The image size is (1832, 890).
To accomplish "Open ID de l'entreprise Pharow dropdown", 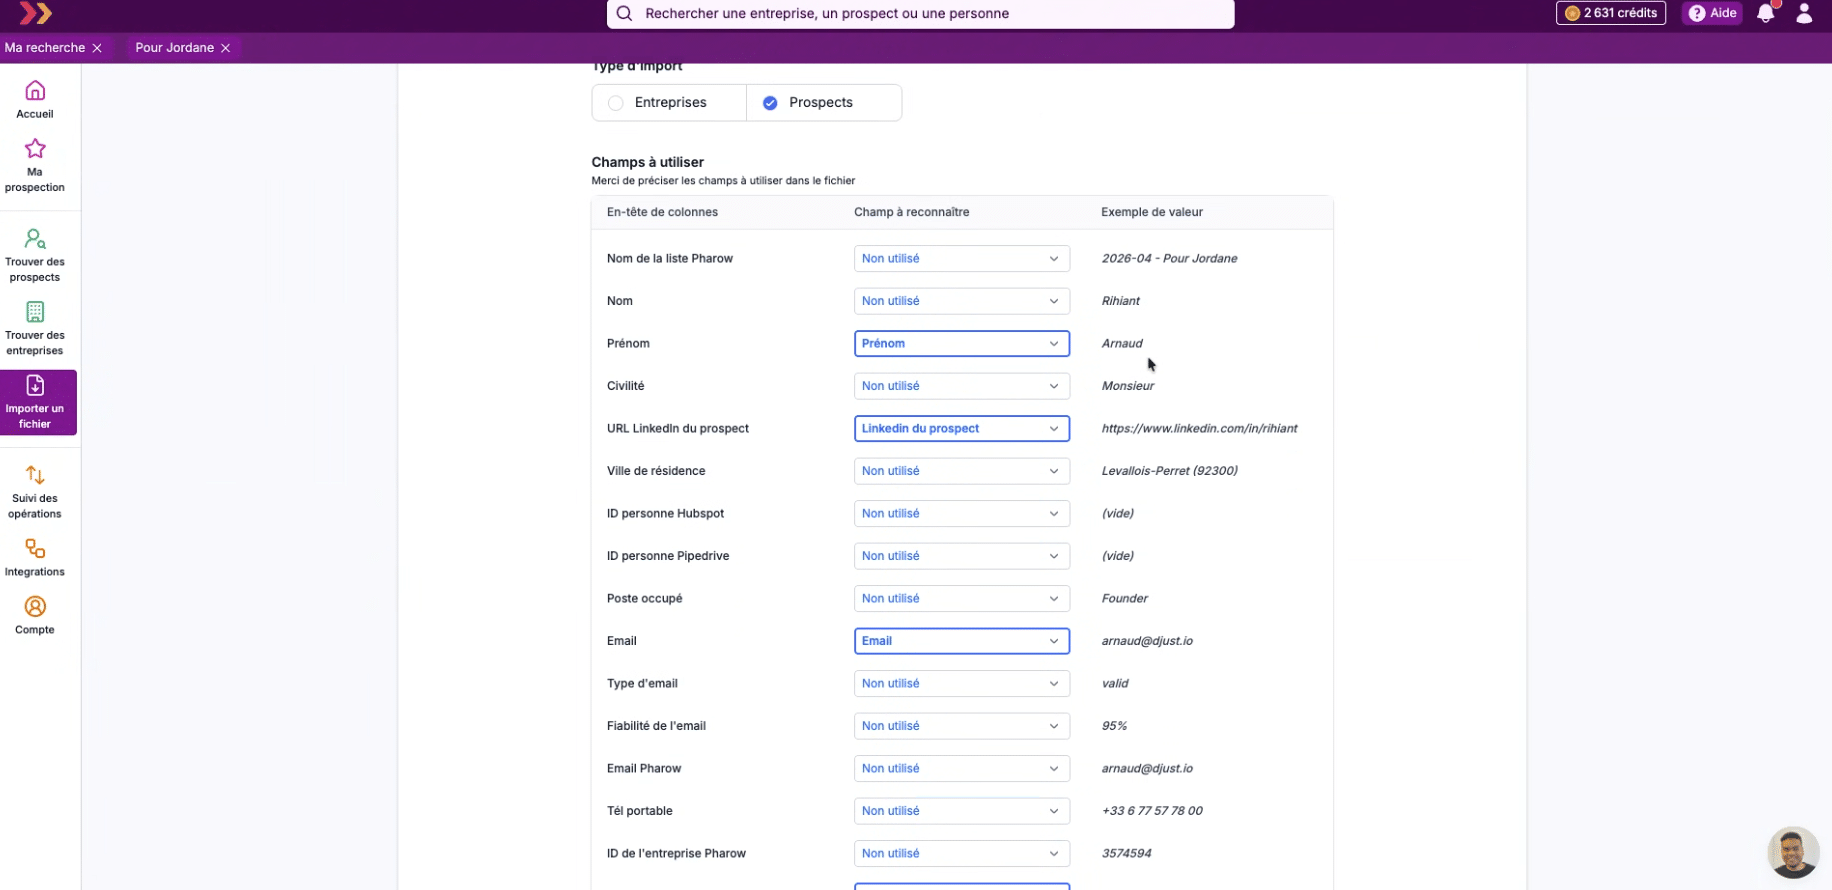I will [962, 854].
